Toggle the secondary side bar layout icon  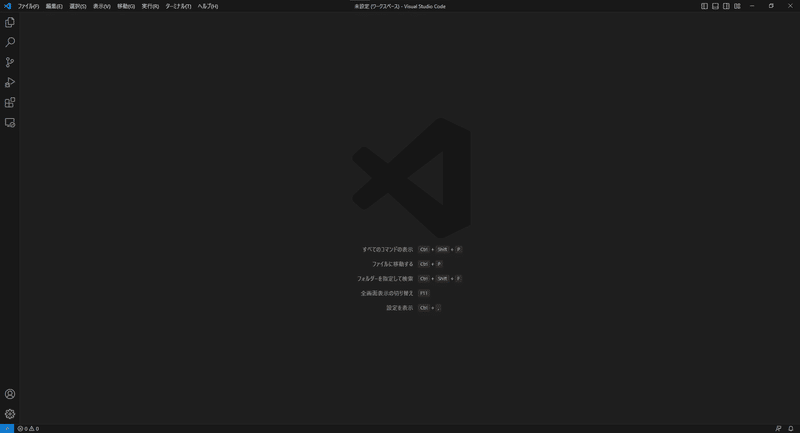[726, 6]
